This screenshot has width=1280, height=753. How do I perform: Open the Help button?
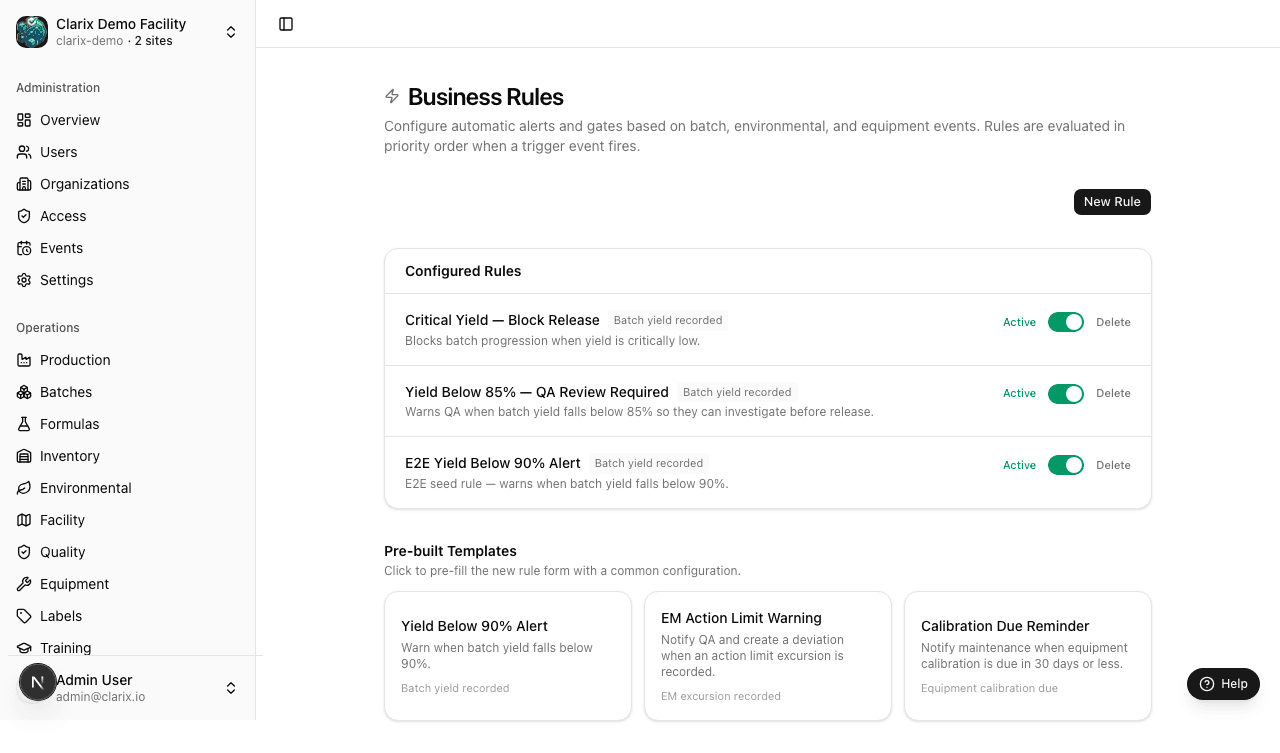(x=1223, y=684)
